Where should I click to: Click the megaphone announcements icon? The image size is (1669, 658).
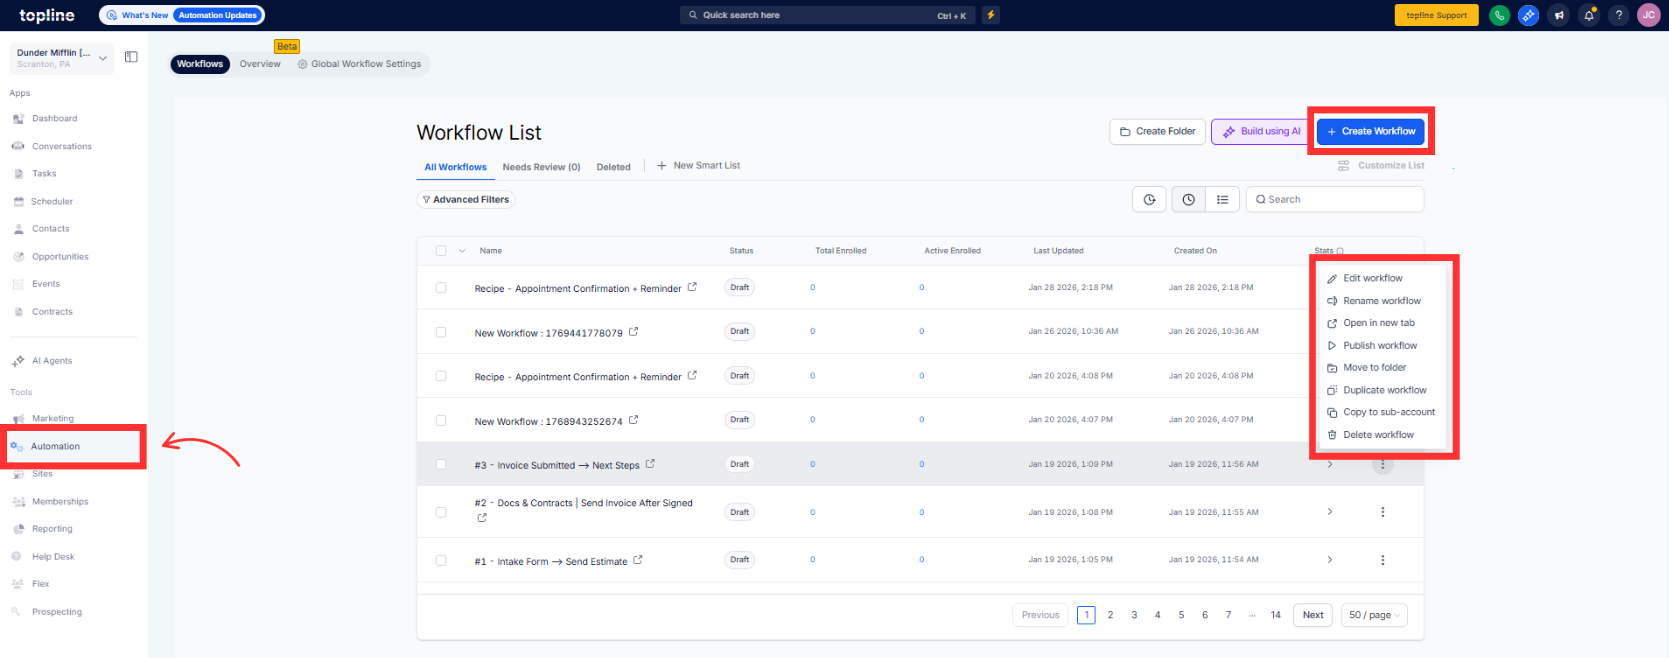pos(1559,15)
